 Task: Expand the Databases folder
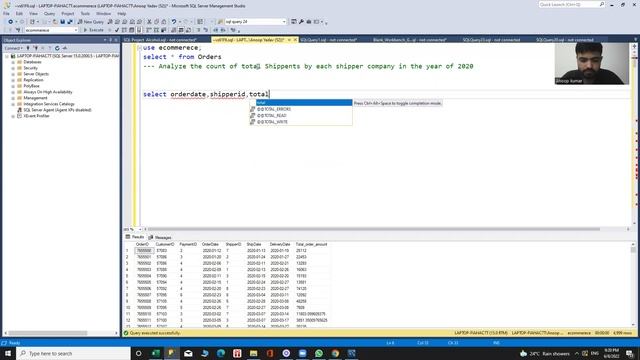13,62
